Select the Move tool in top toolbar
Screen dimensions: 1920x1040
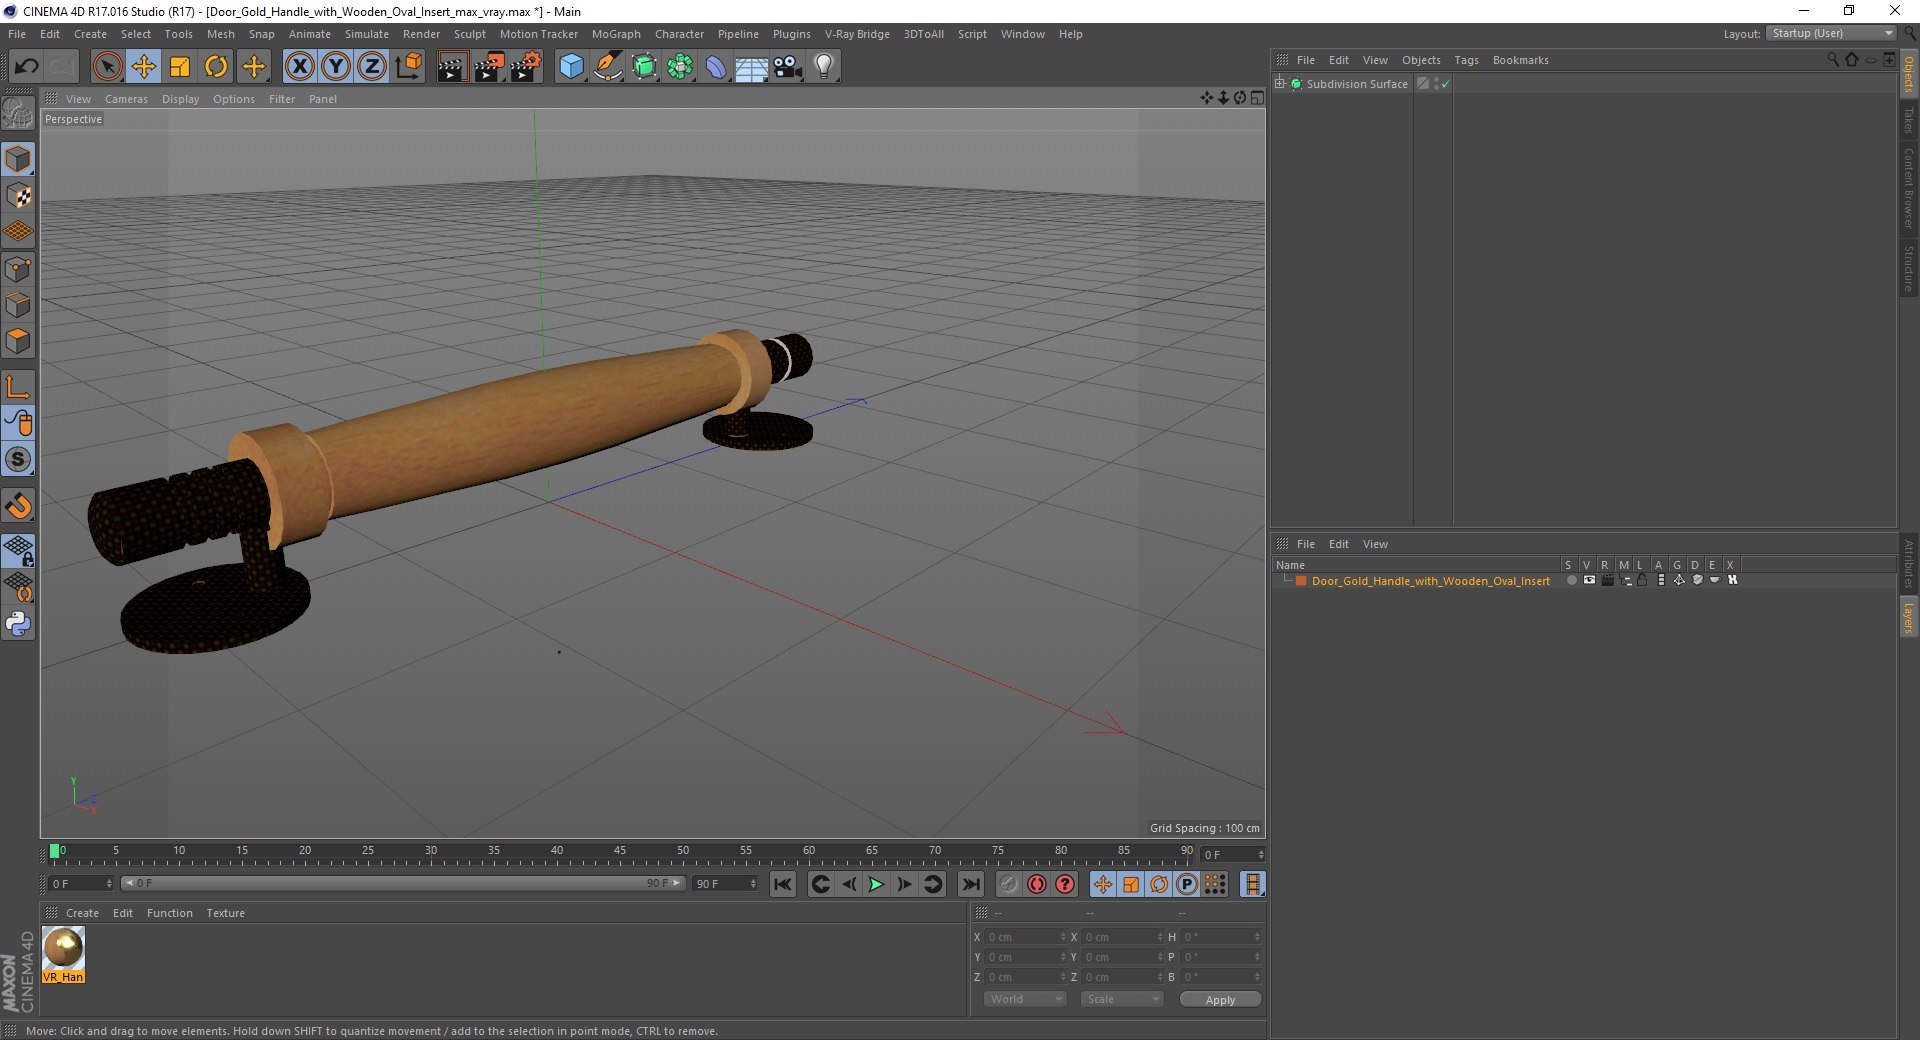143,67
